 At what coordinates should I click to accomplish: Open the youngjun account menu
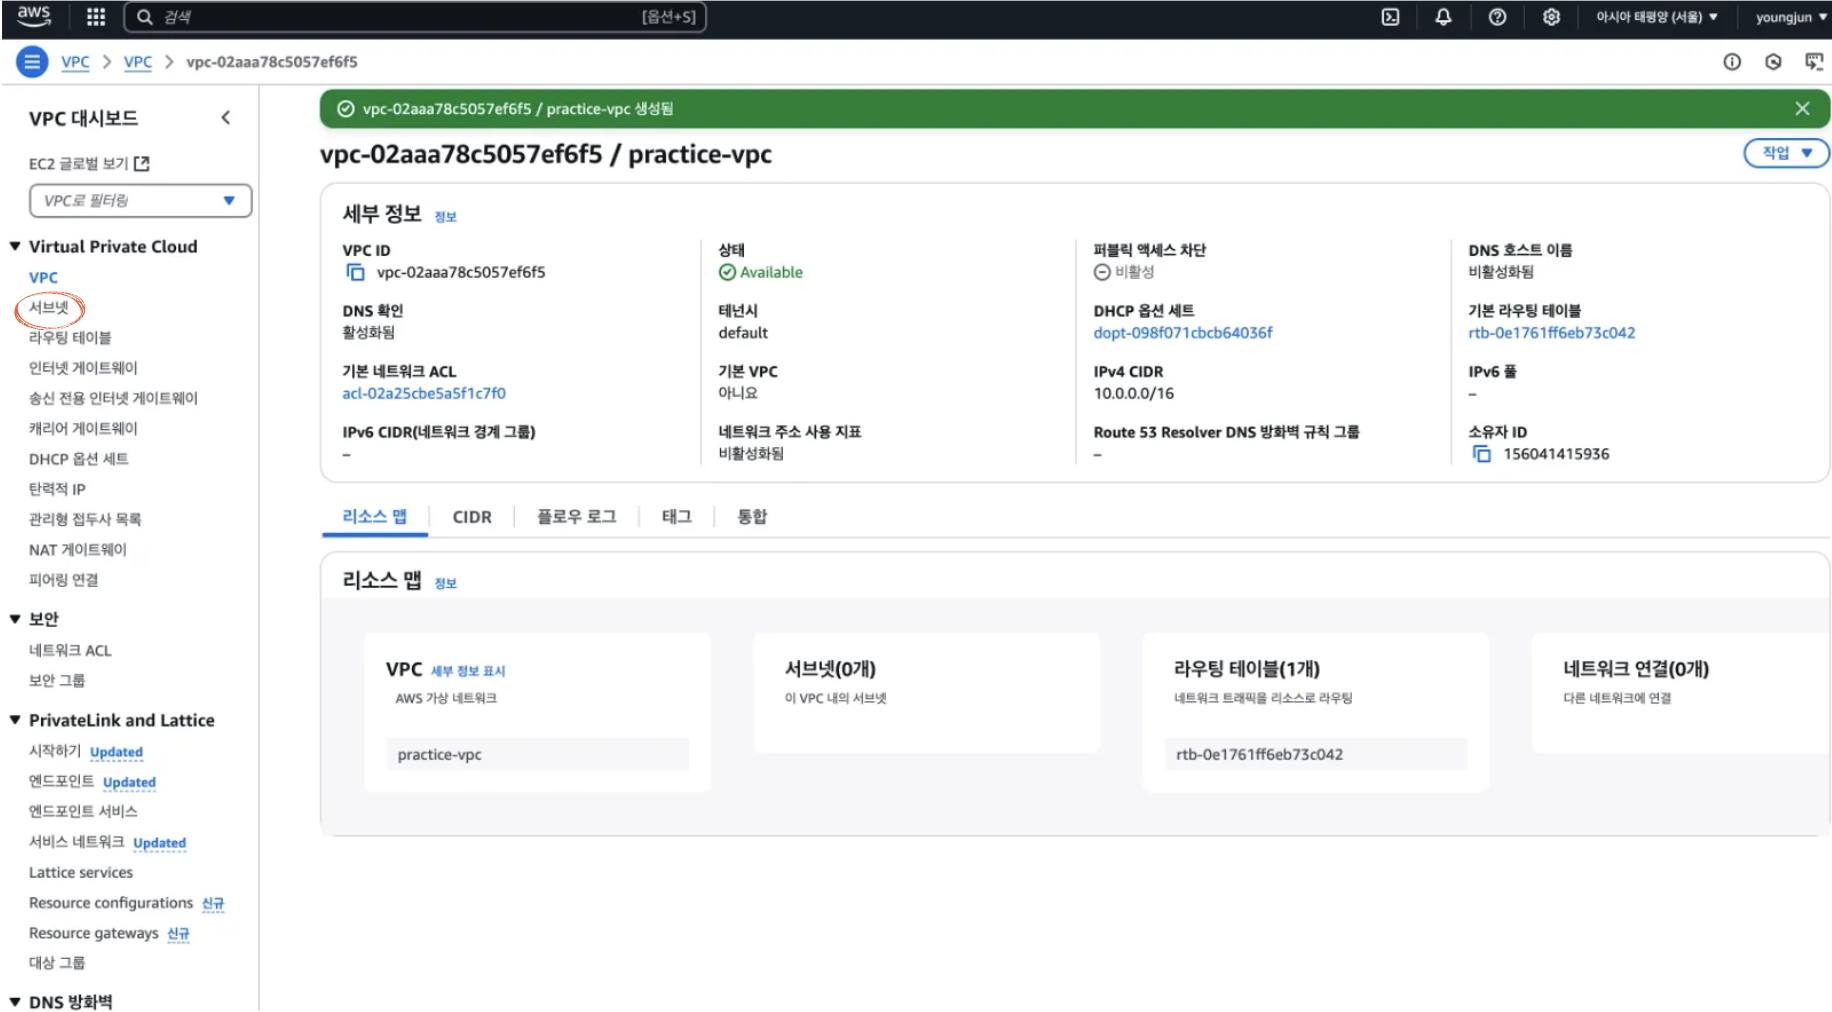point(1791,17)
